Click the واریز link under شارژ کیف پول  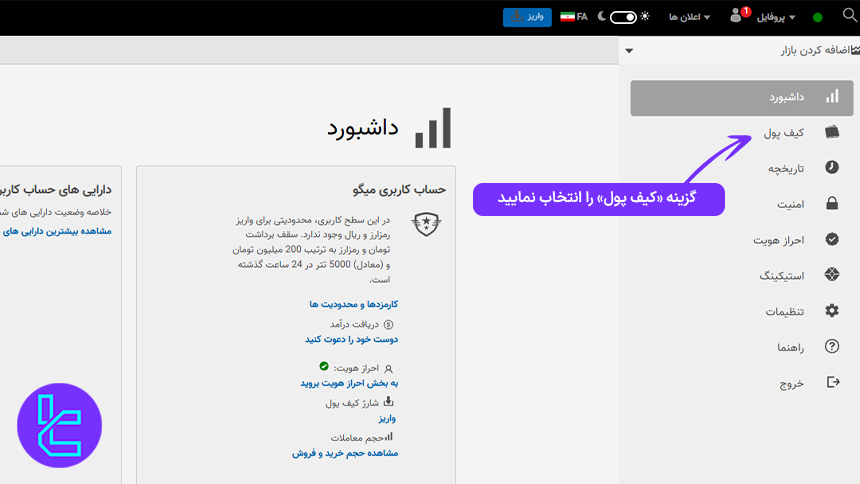(387, 418)
